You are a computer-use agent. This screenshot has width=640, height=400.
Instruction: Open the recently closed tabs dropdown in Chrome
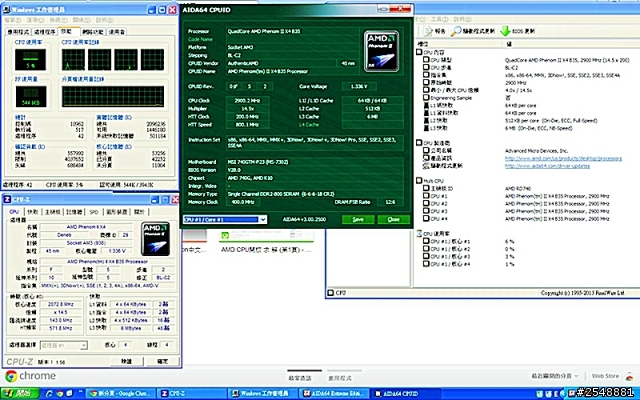click(555, 376)
